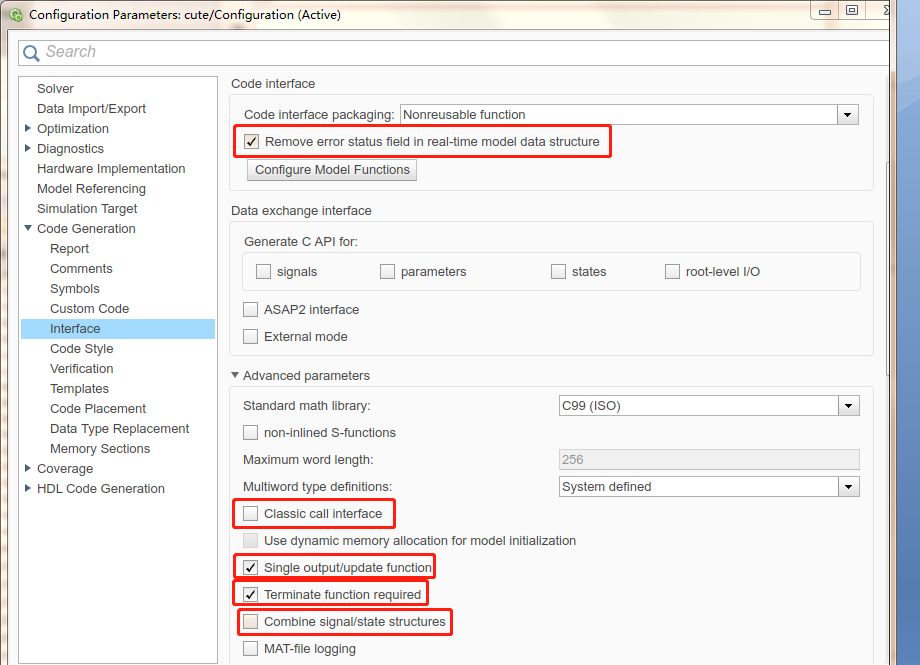The height and width of the screenshot is (665, 920).
Task: Enable C API for root-level I/O
Action: pos(672,272)
